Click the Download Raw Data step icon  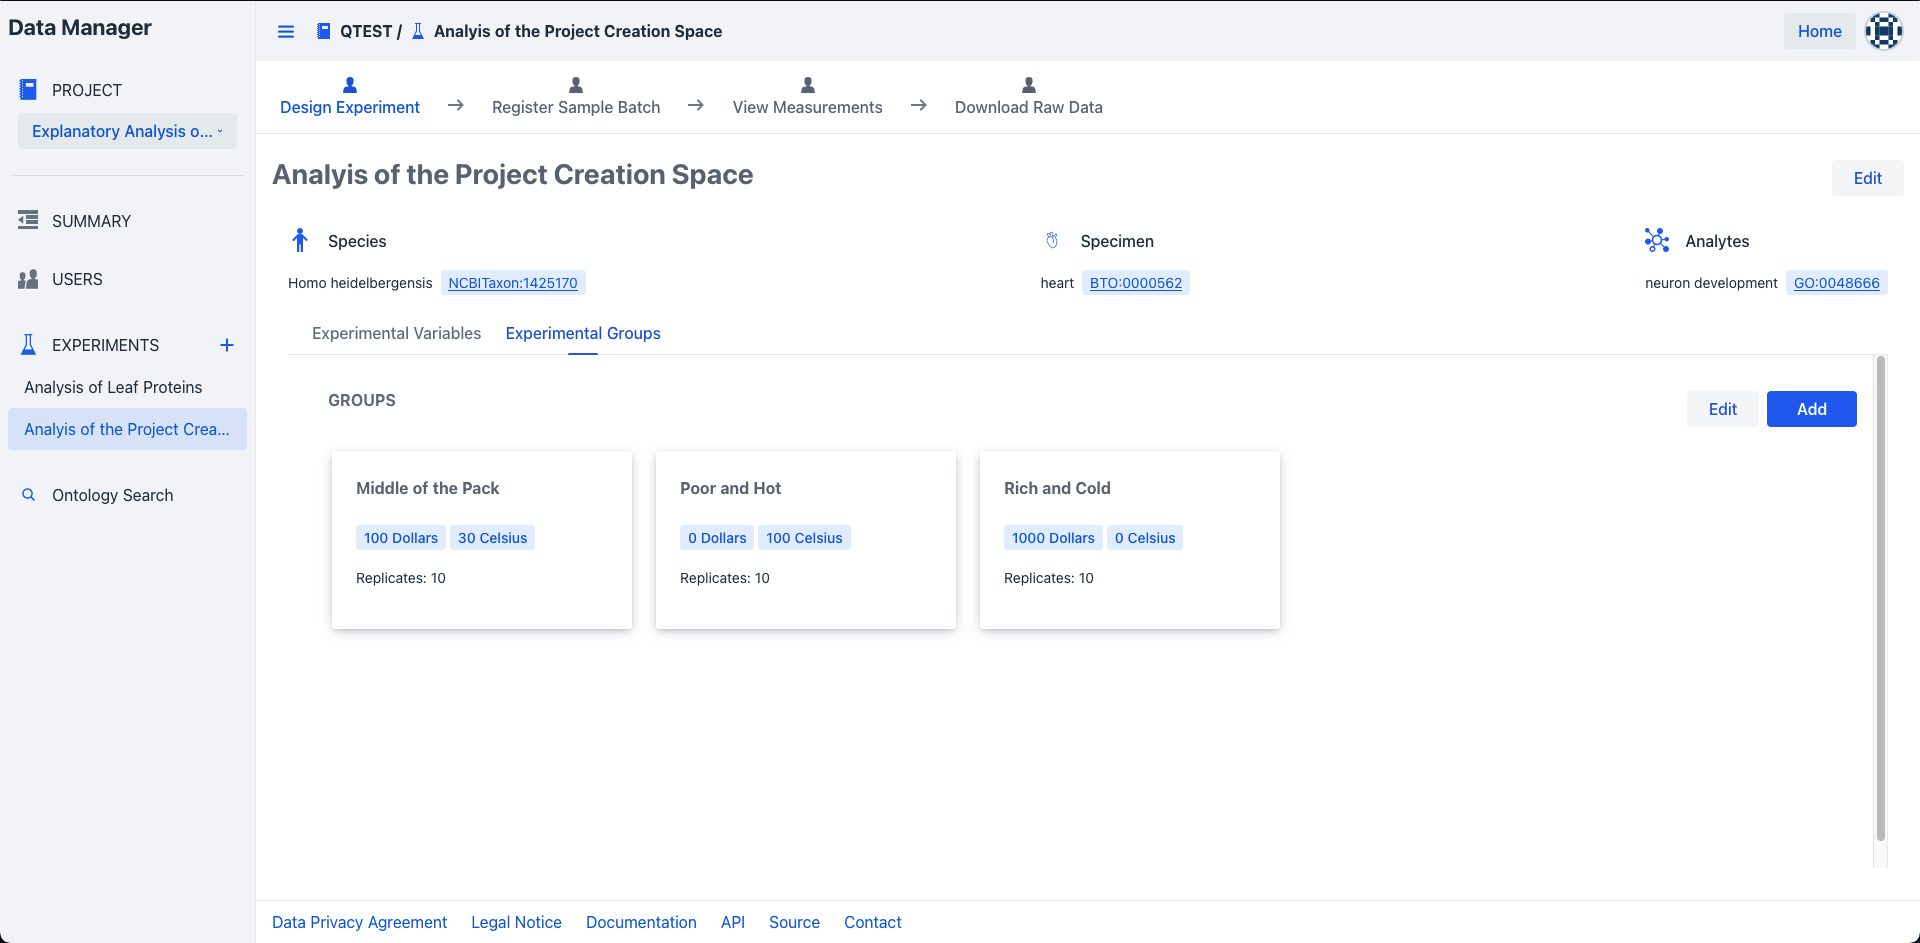click(1028, 85)
